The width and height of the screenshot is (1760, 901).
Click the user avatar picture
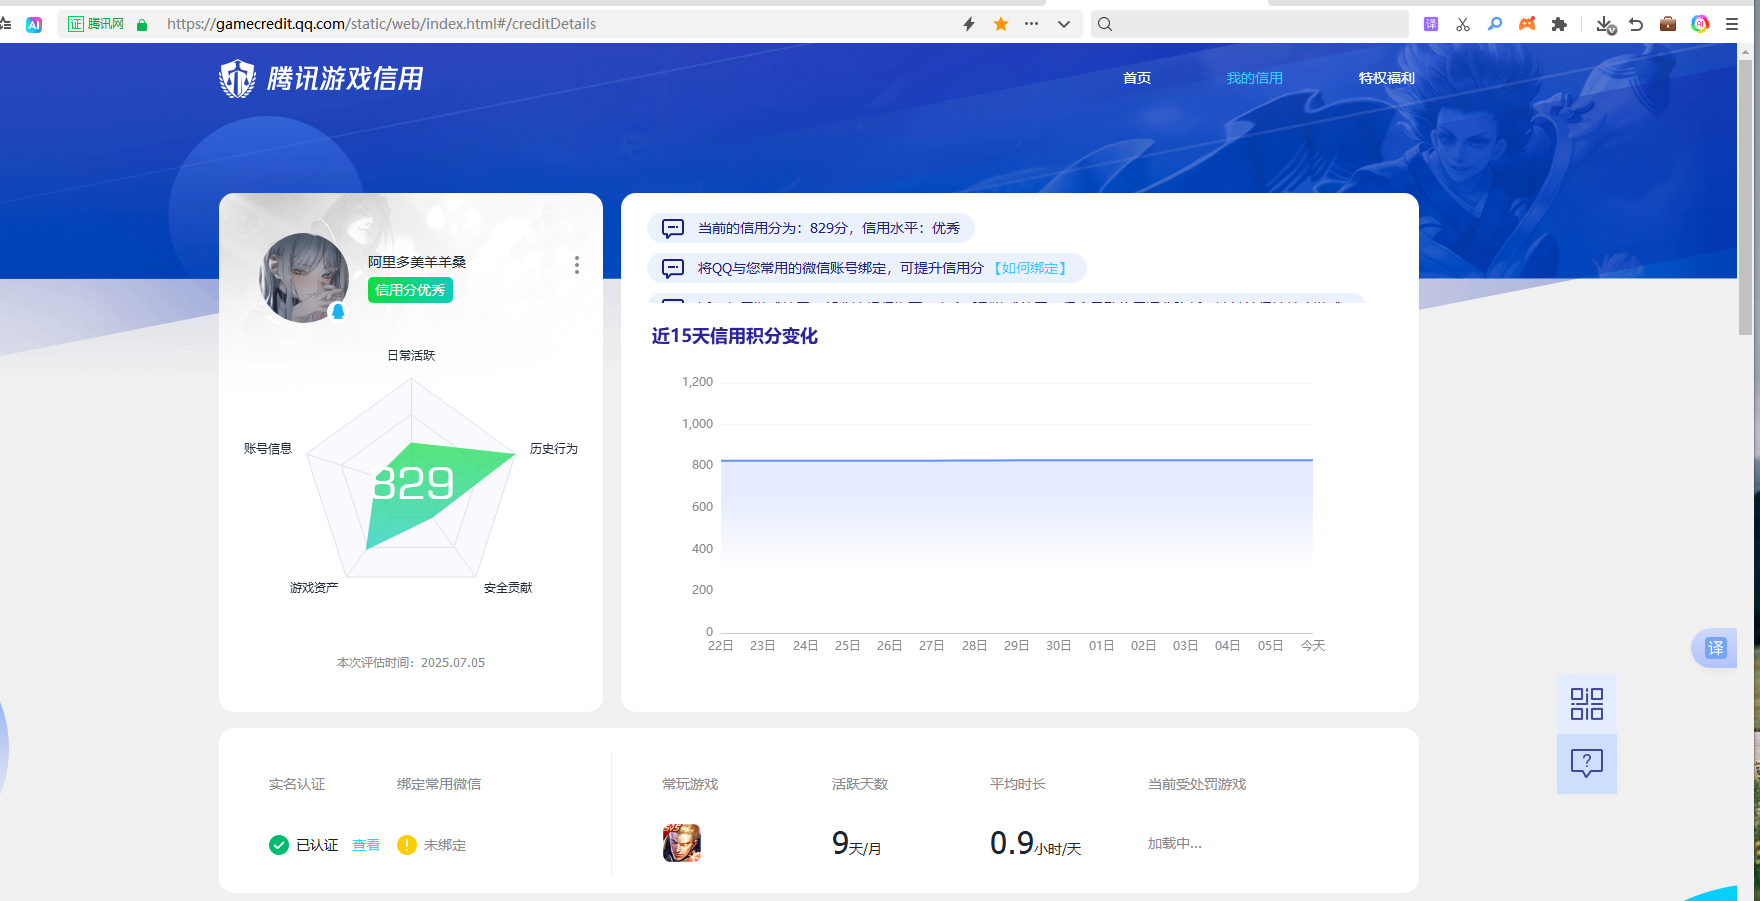(304, 277)
